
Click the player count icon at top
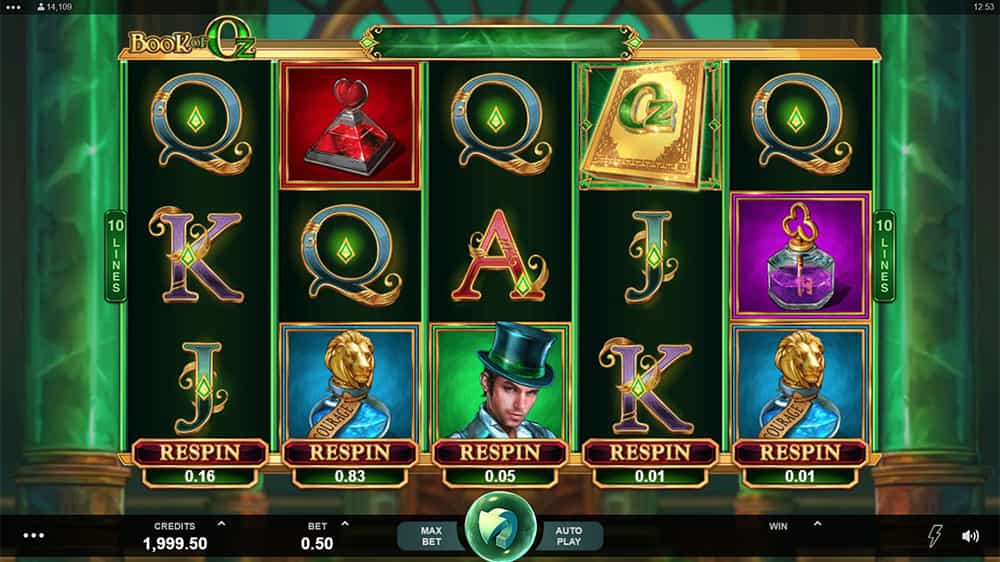[x=41, y=7]
